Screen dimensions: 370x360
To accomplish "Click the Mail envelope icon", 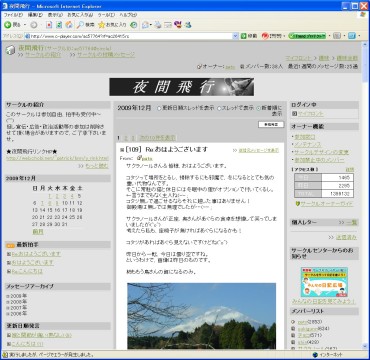I will 145,25.
